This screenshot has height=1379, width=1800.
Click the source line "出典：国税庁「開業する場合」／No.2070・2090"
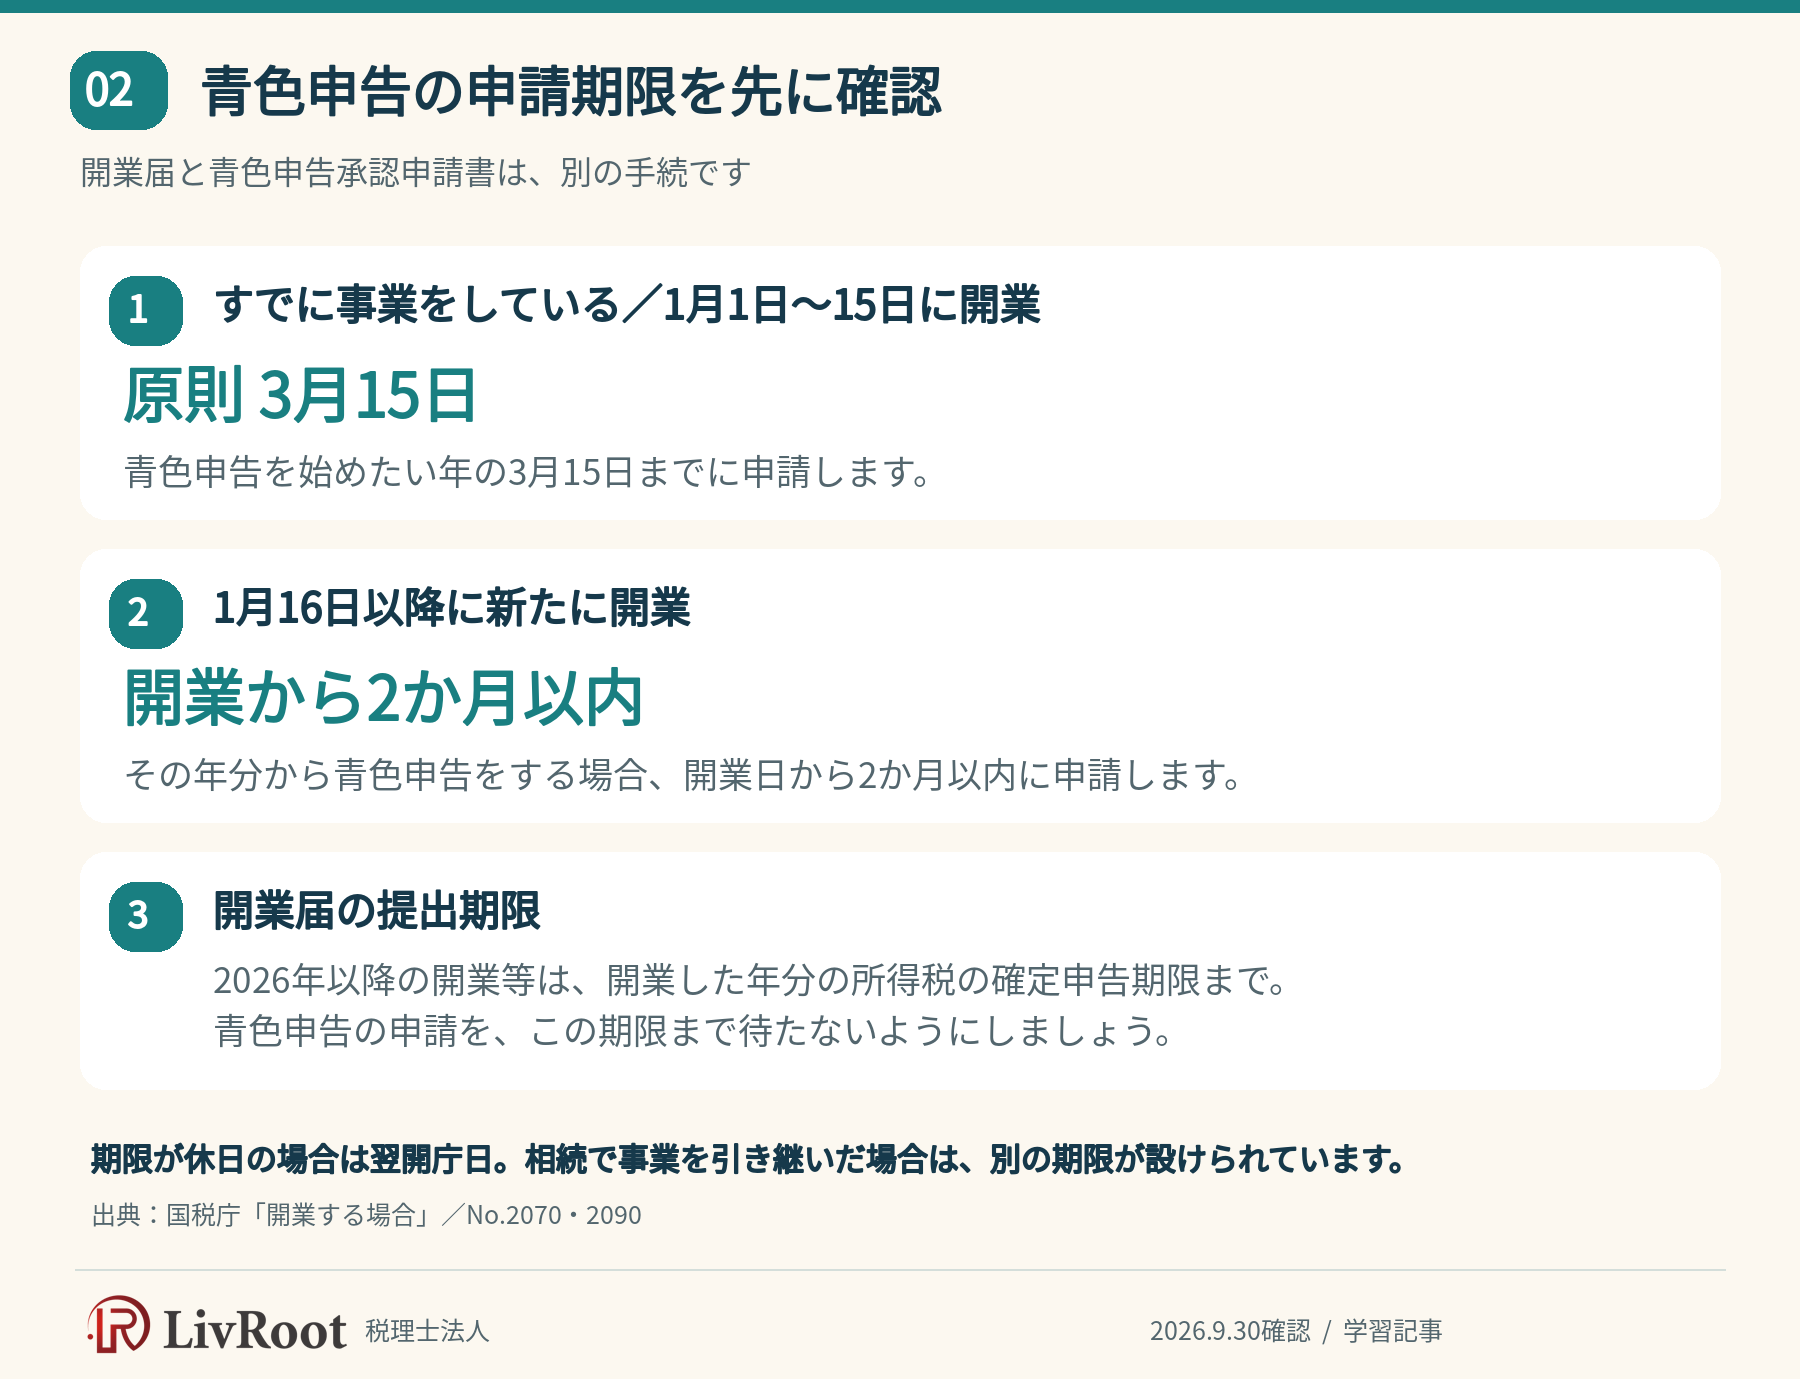(367, 1215)
